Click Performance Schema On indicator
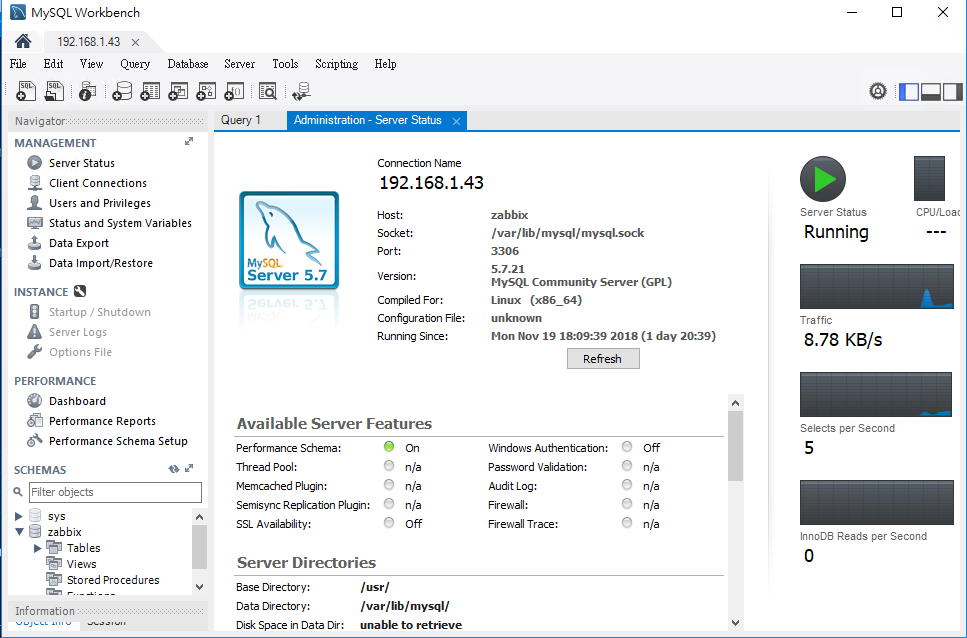 [389, 446]
